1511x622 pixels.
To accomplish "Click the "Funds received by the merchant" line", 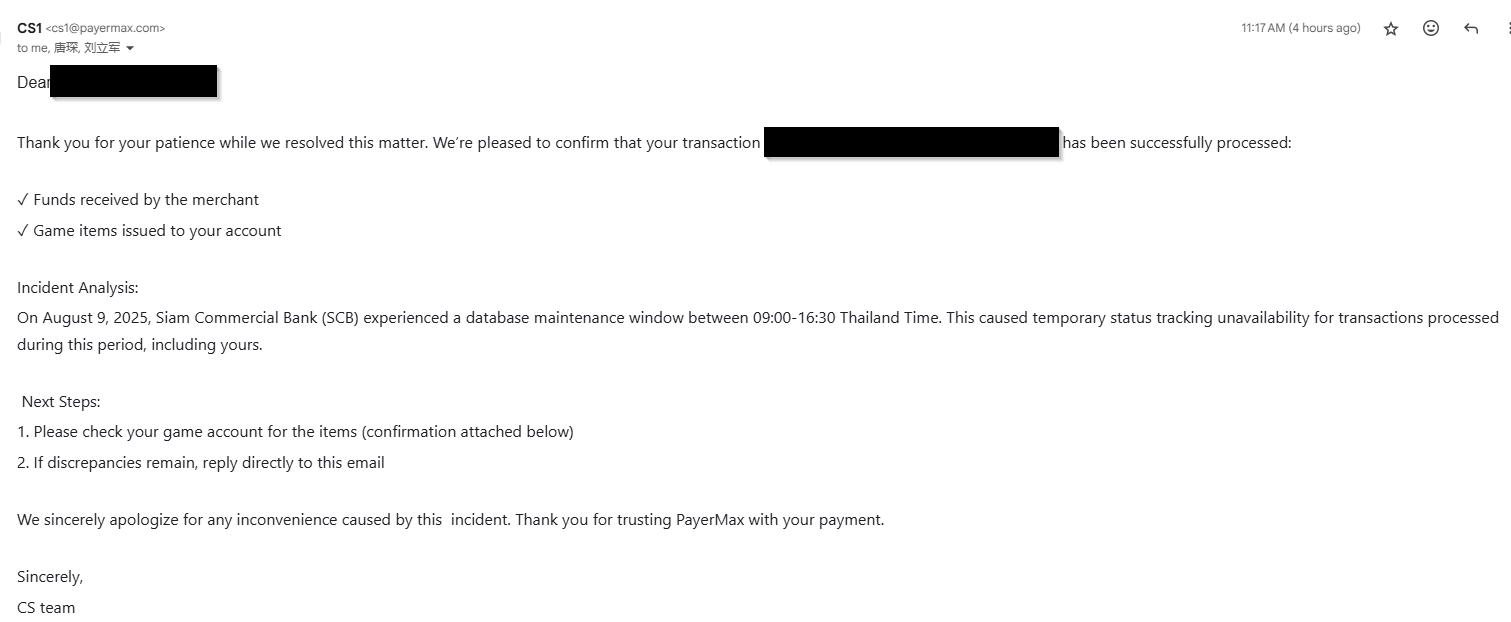I will click(x=145, y=200).
